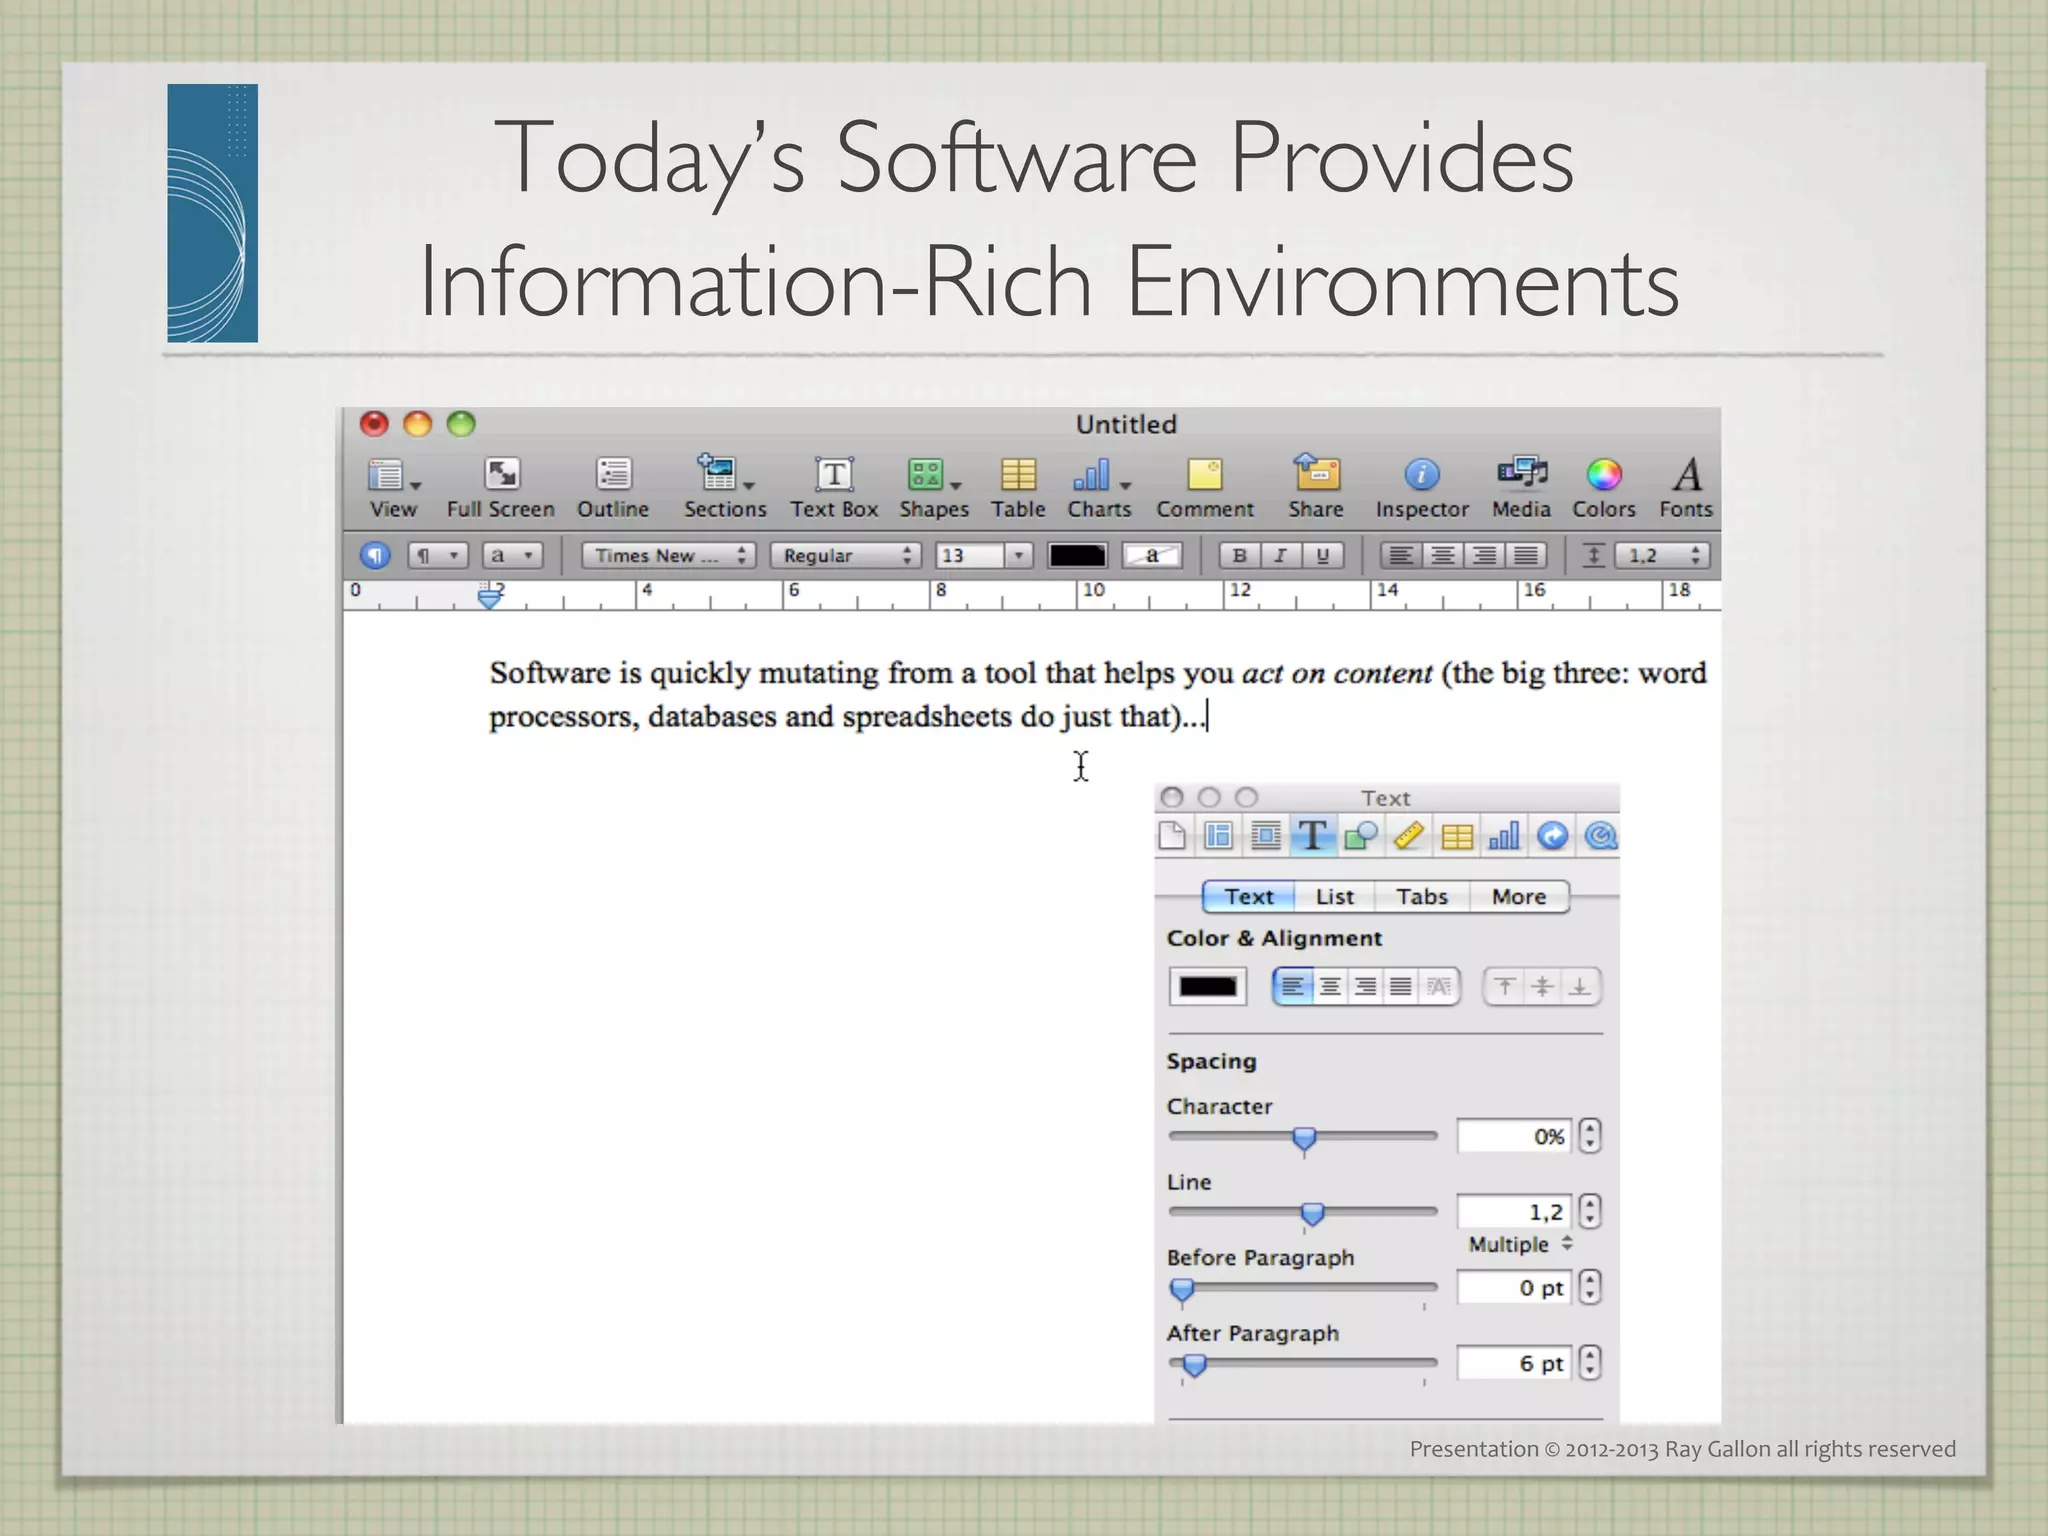The height and width of the screenshot is (1536, 2048).
Task: Click Inspector text color well
Action: coord(1207,987)
